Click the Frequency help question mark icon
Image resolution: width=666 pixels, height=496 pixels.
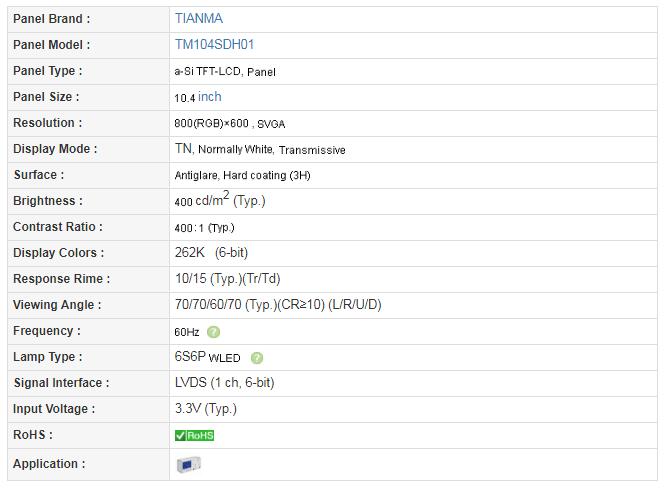pos(213,332)
